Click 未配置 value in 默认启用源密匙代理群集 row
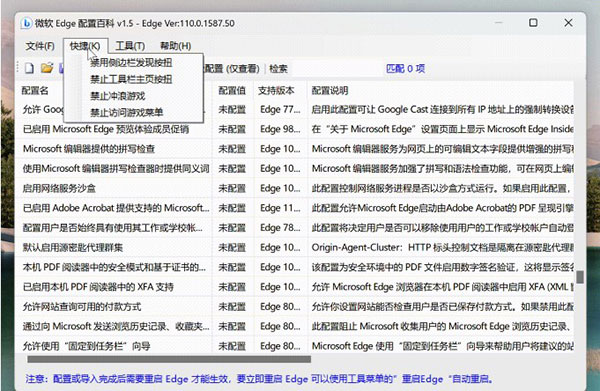 pyautogui.click(x=232, y=248)
